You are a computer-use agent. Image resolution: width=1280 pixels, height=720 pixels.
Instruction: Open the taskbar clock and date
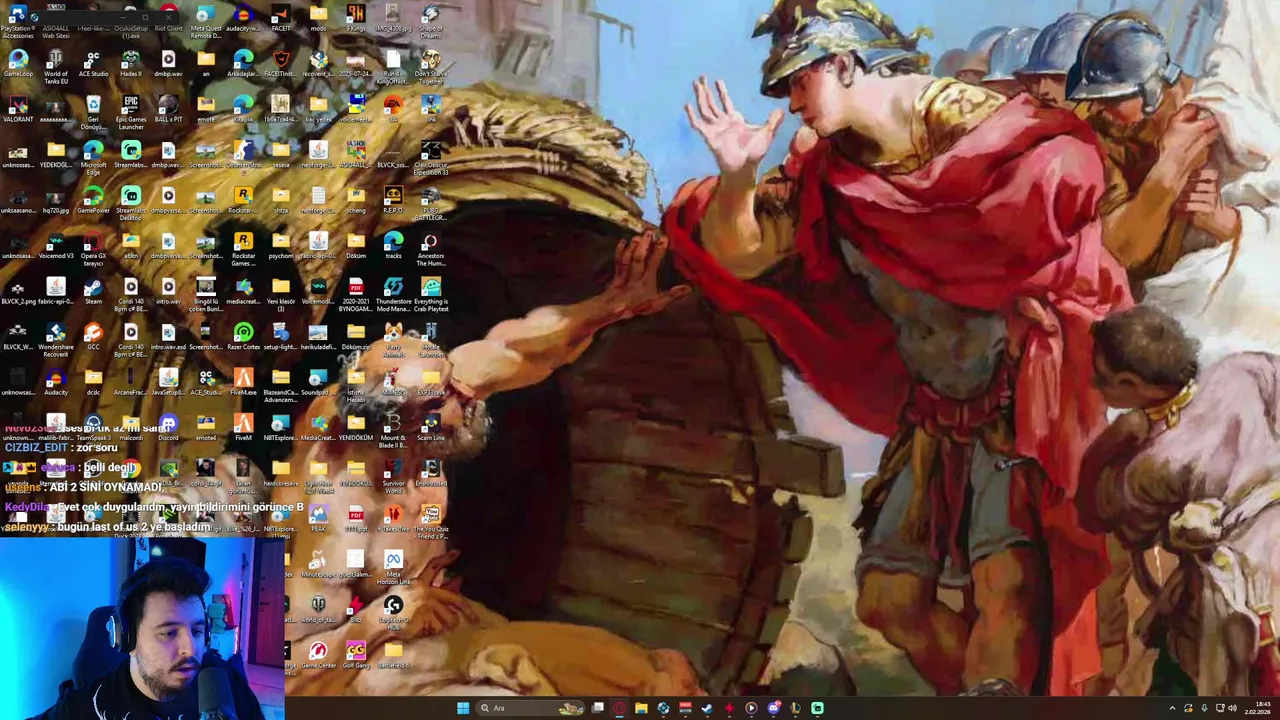click(1258, 708)
